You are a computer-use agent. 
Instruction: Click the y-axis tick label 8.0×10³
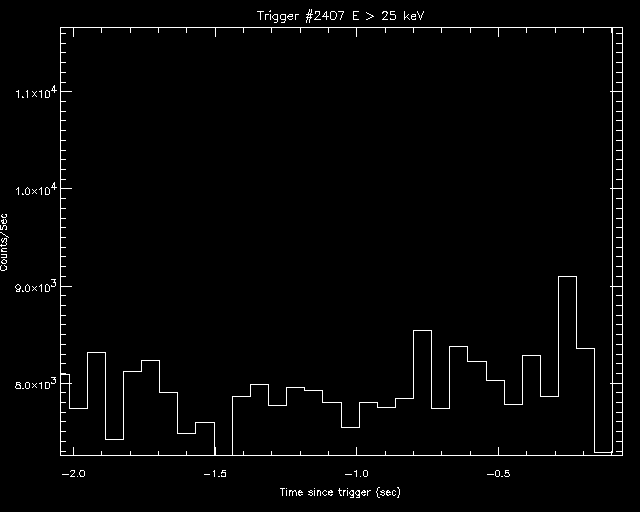pyautogui.click(x=36, y=385)
